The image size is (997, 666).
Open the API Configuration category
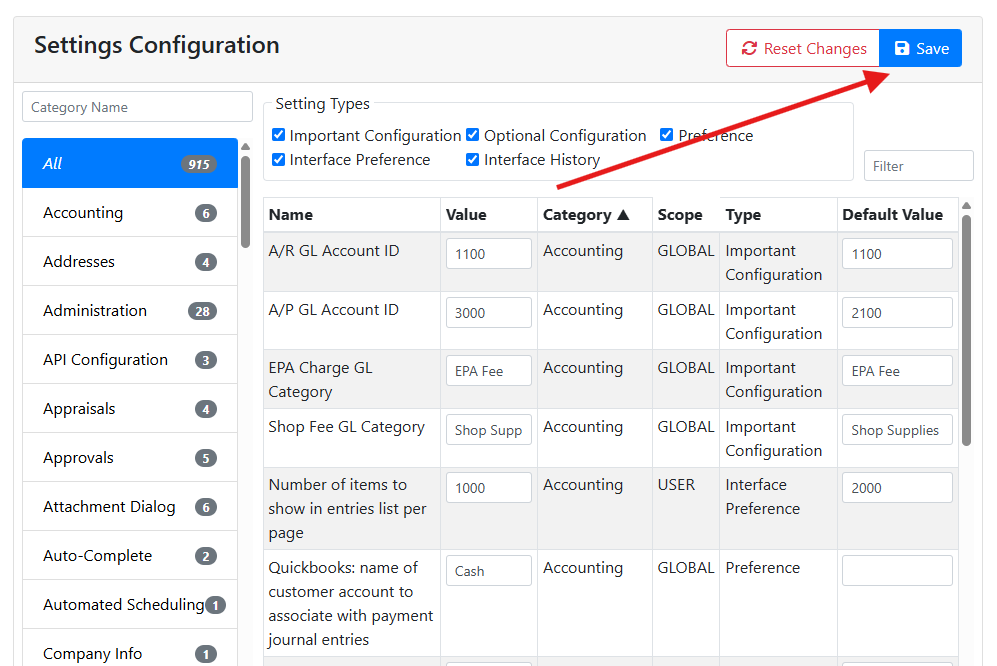coord(130,359)
